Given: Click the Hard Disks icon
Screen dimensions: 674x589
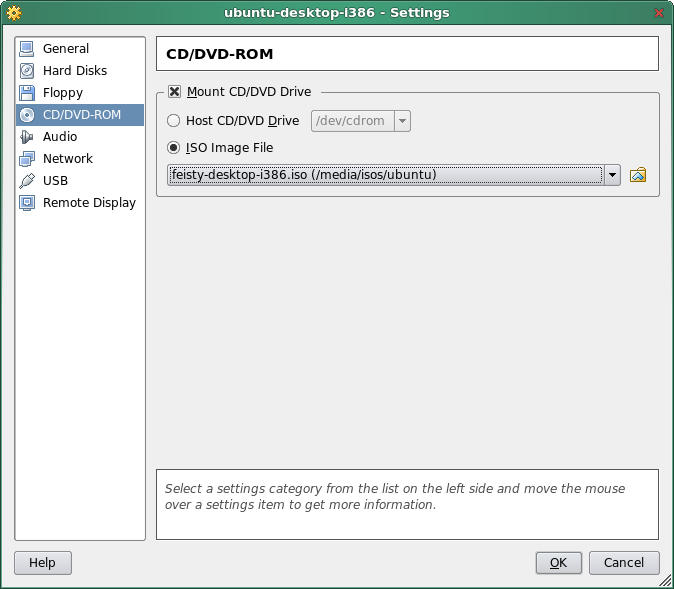Looking at the screenshot, I should [27, 71].
